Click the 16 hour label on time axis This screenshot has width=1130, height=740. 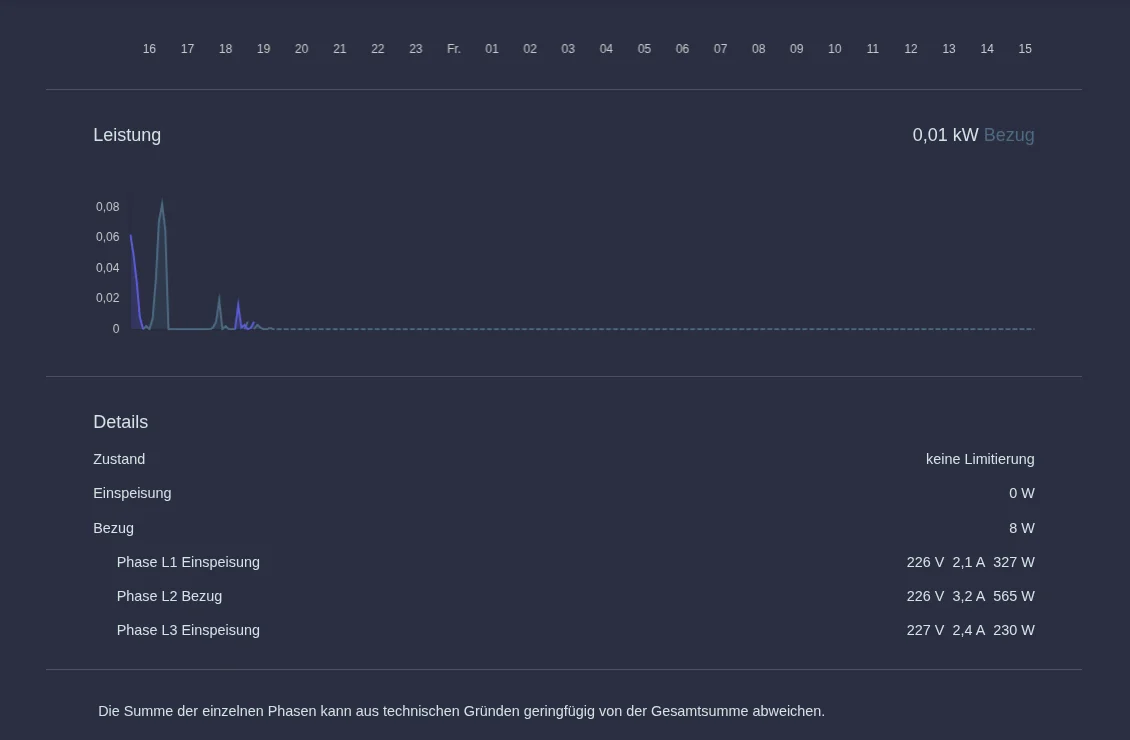click(x=149, y=49)
